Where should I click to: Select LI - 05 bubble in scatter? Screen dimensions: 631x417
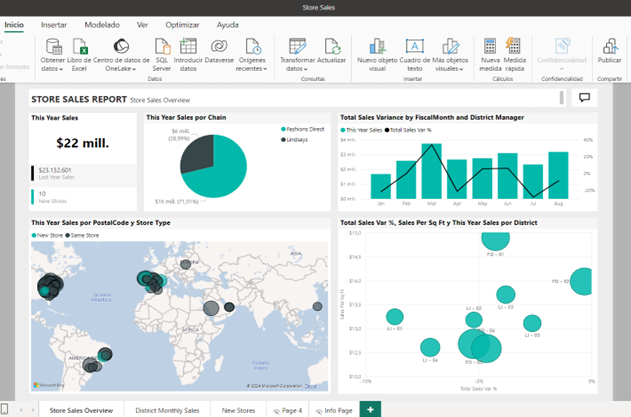click(x=532, y=323)
